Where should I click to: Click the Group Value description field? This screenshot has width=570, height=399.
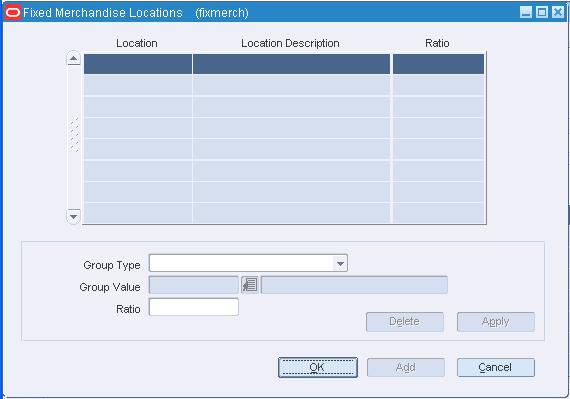354,285
